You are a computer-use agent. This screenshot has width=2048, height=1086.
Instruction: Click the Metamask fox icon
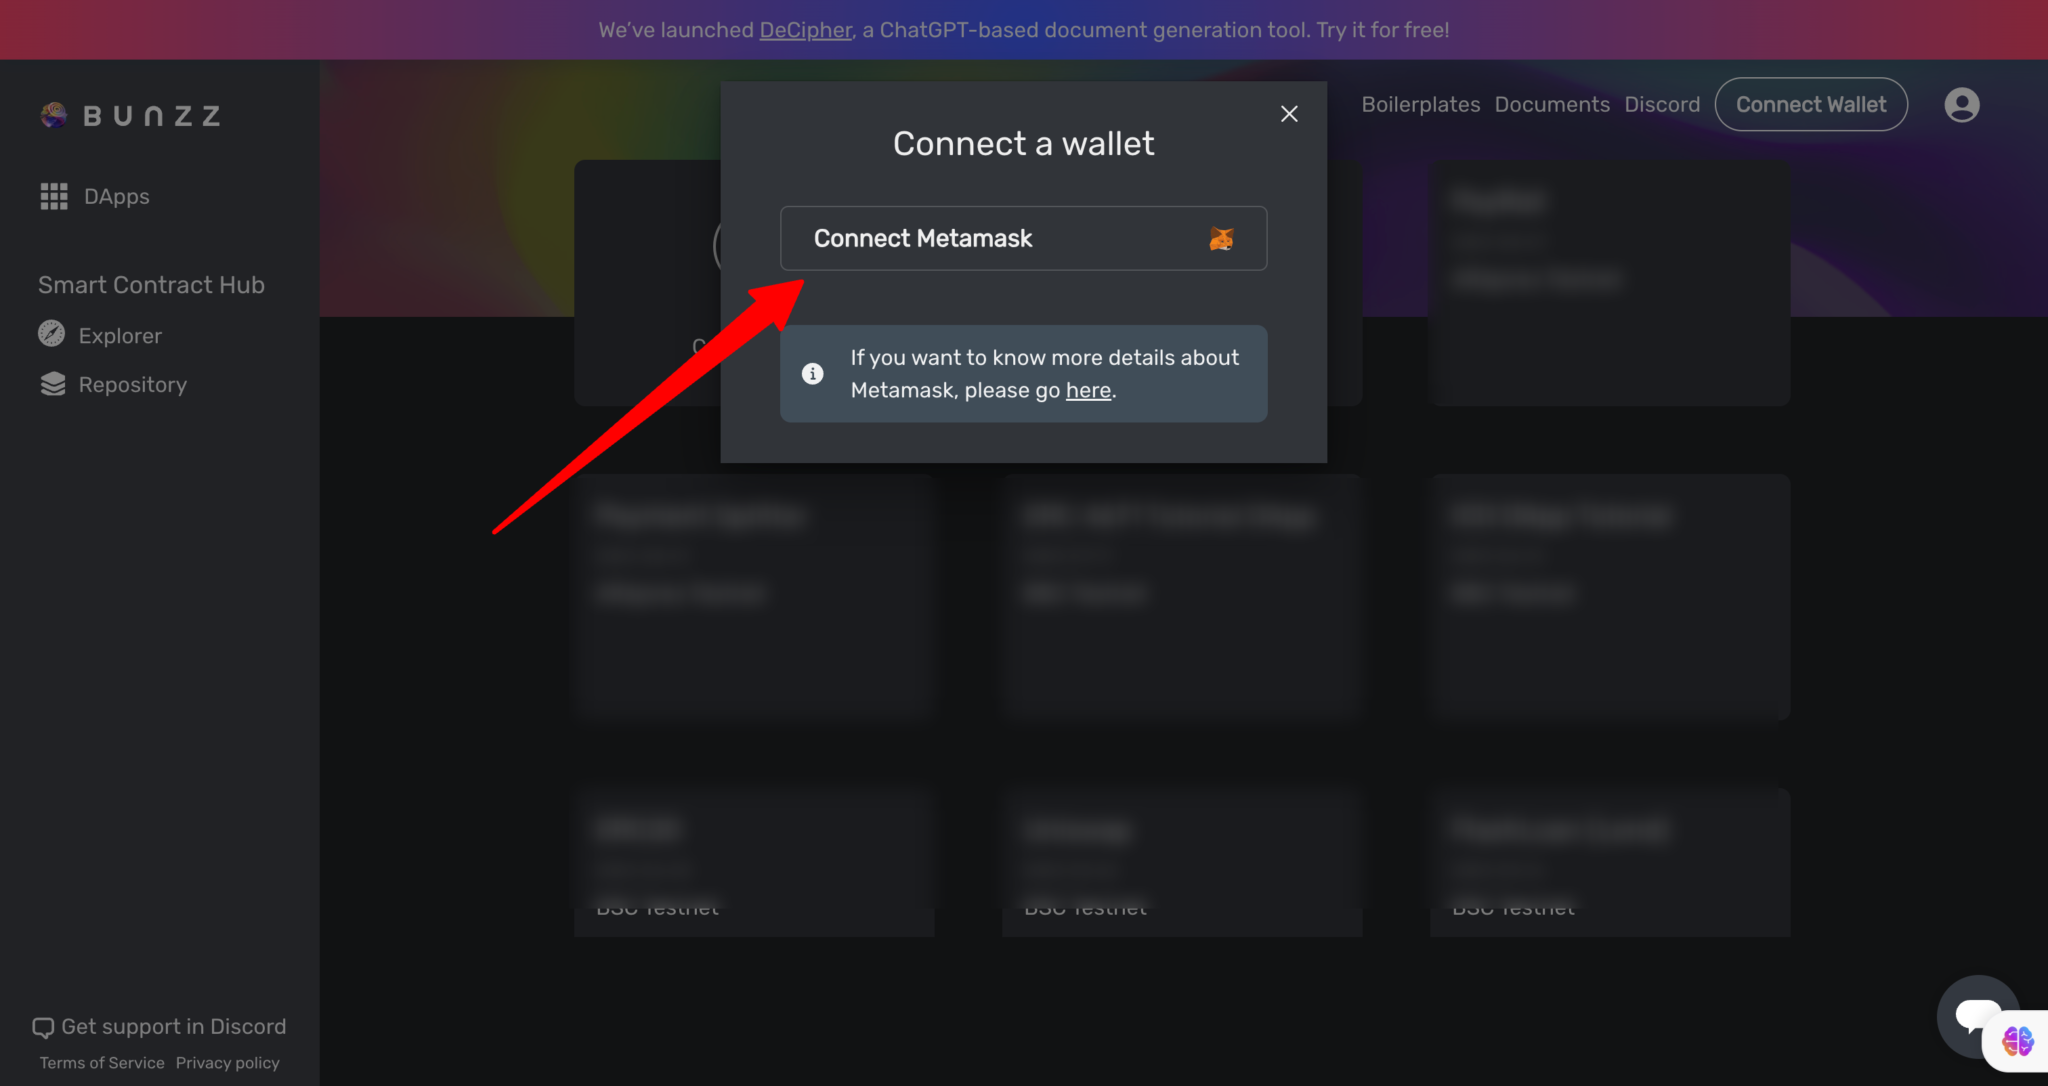point(1222,238)
